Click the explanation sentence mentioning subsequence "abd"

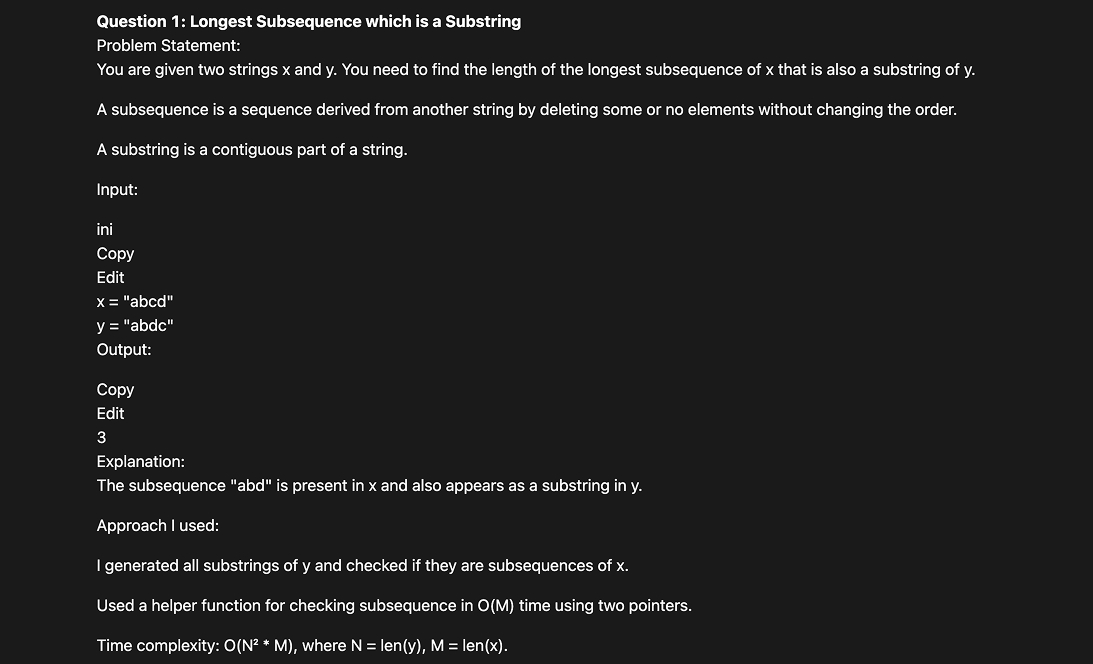tap(369, 486)
